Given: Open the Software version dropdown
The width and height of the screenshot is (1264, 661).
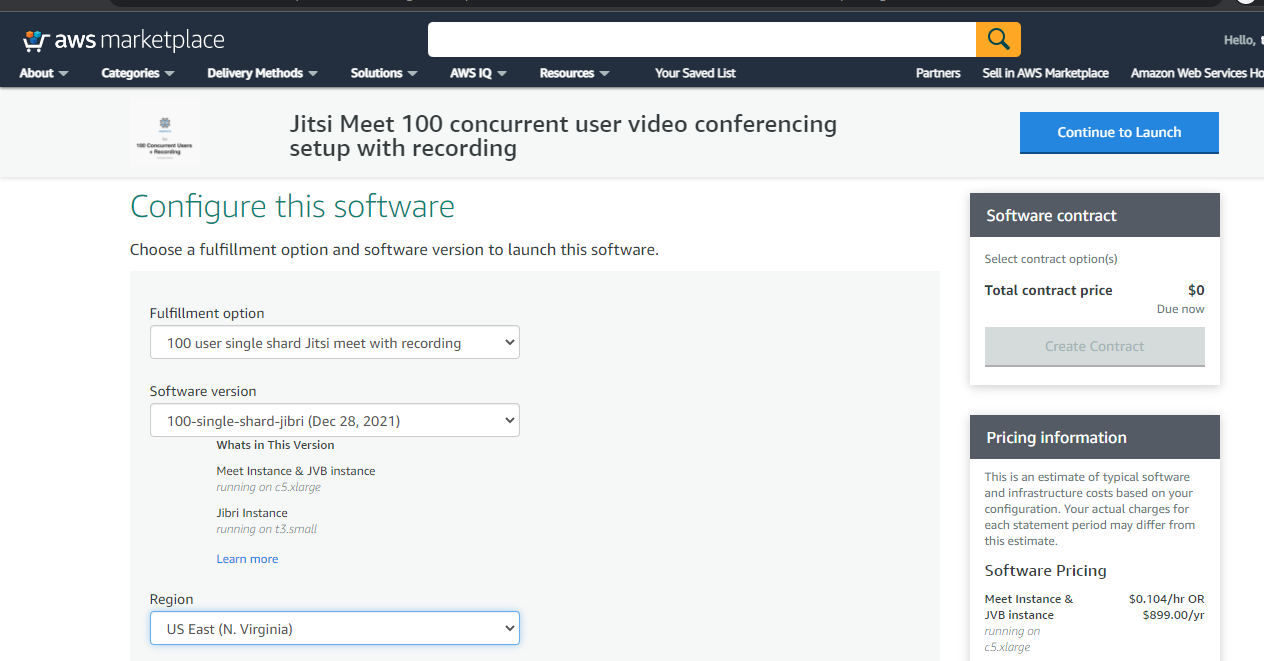Looking at the screenshot, I should (335, 421).
